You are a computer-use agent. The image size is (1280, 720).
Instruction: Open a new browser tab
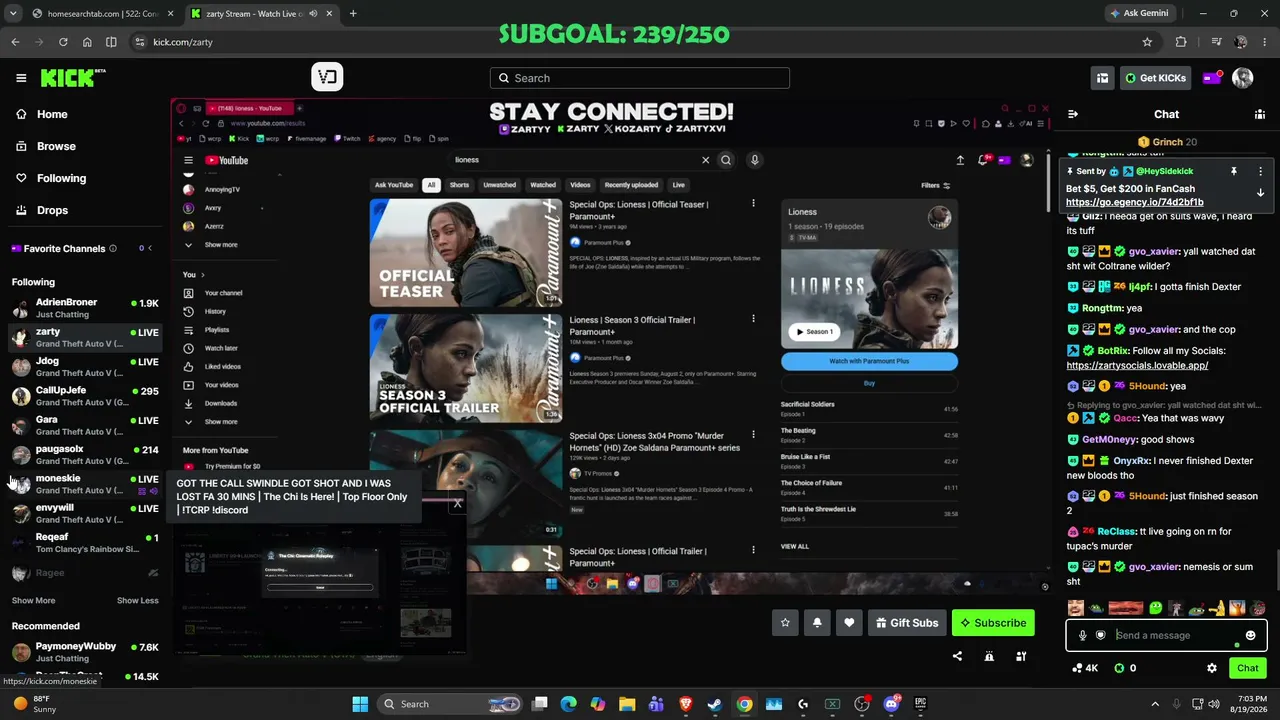coord(353,14)
